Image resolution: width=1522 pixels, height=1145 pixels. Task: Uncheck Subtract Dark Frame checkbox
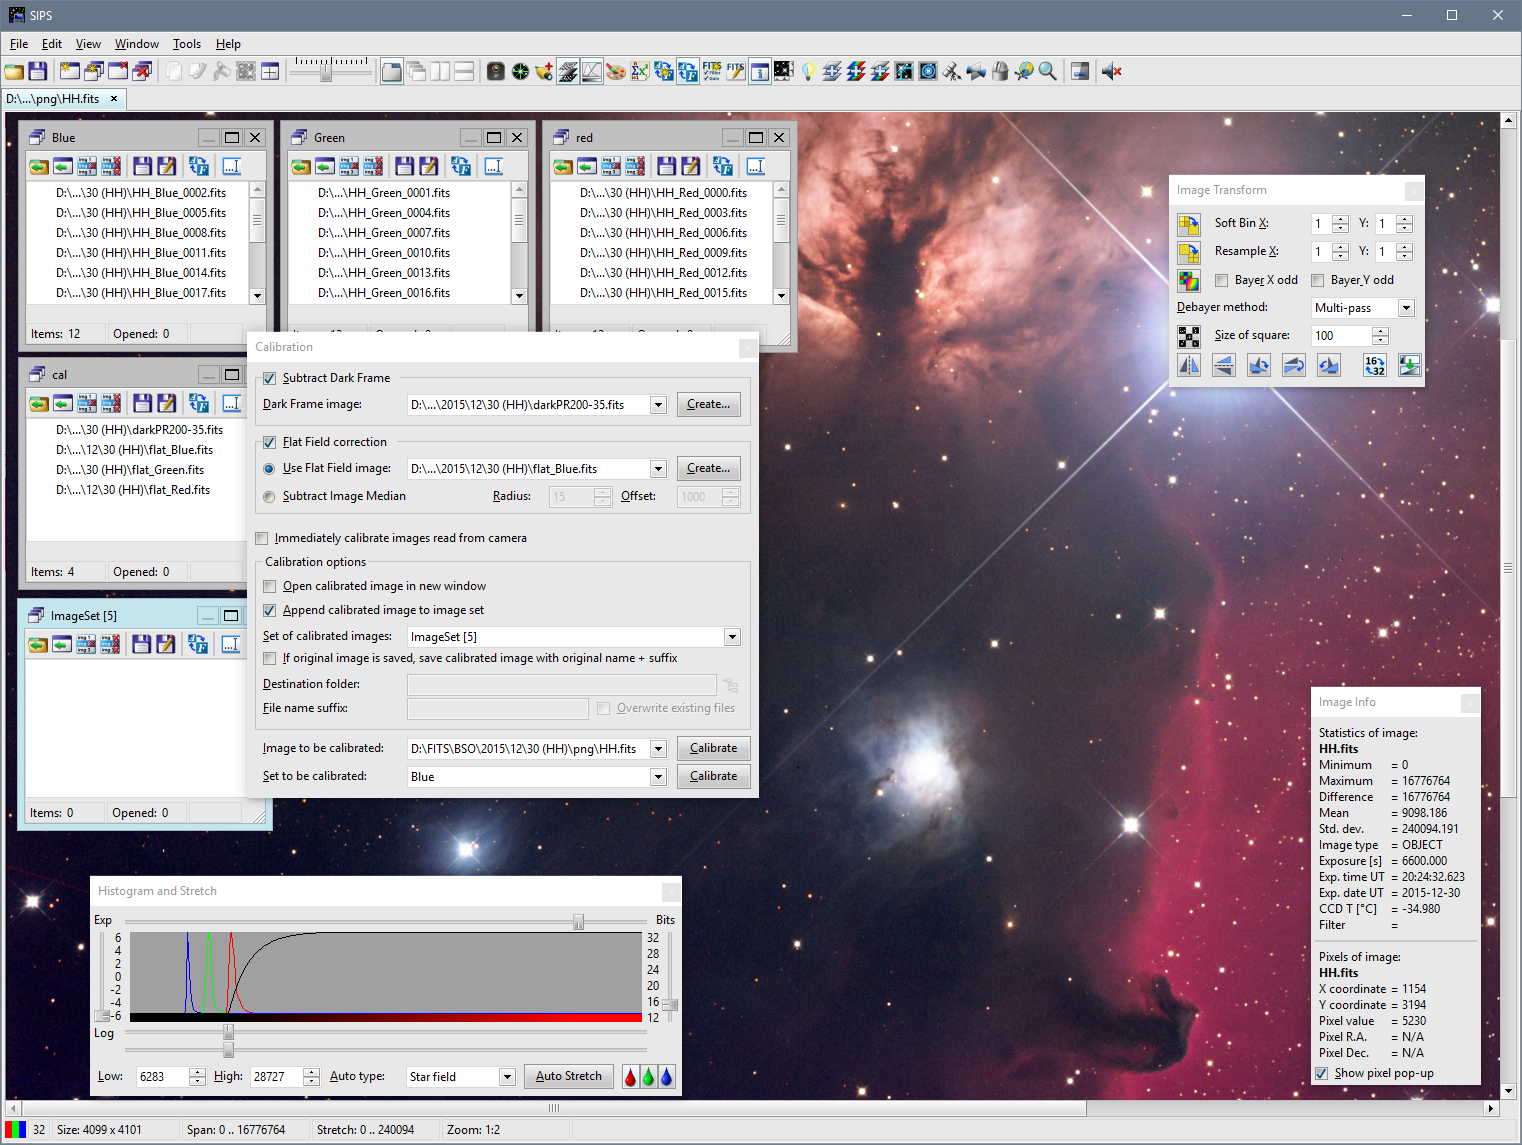pos(269,378)
